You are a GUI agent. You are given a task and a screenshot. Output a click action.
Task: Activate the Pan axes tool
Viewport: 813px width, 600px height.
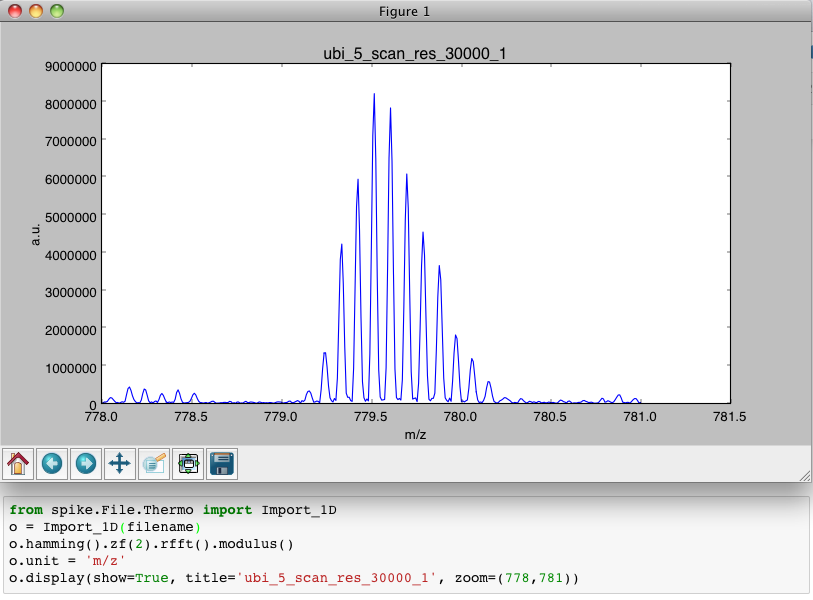pyautogui.click(x=120, y=463)
